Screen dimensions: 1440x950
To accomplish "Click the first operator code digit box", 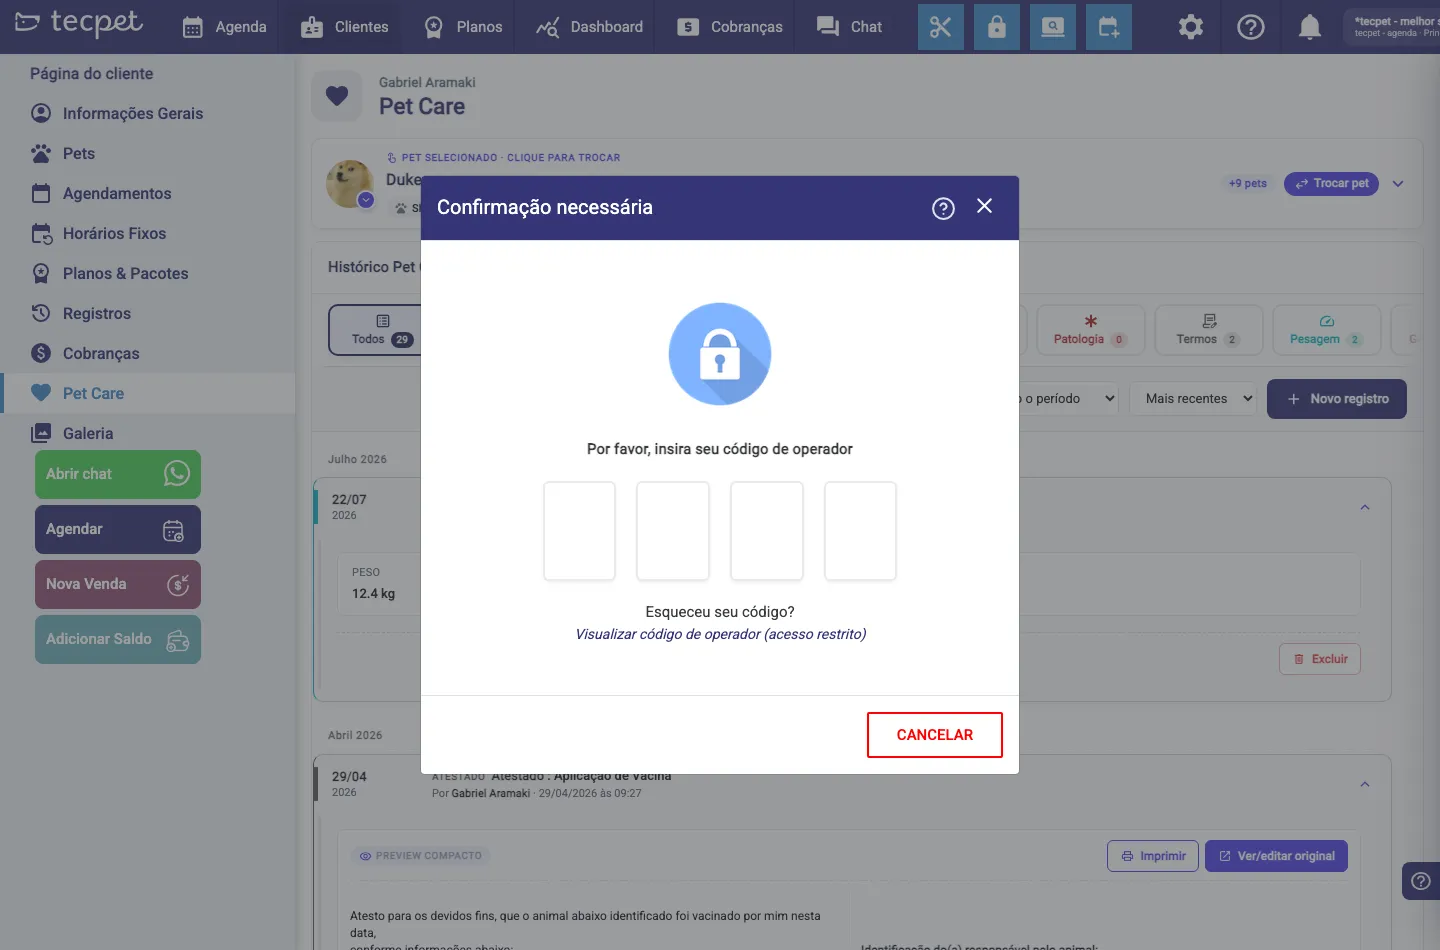I will click(x=579, y=531).
